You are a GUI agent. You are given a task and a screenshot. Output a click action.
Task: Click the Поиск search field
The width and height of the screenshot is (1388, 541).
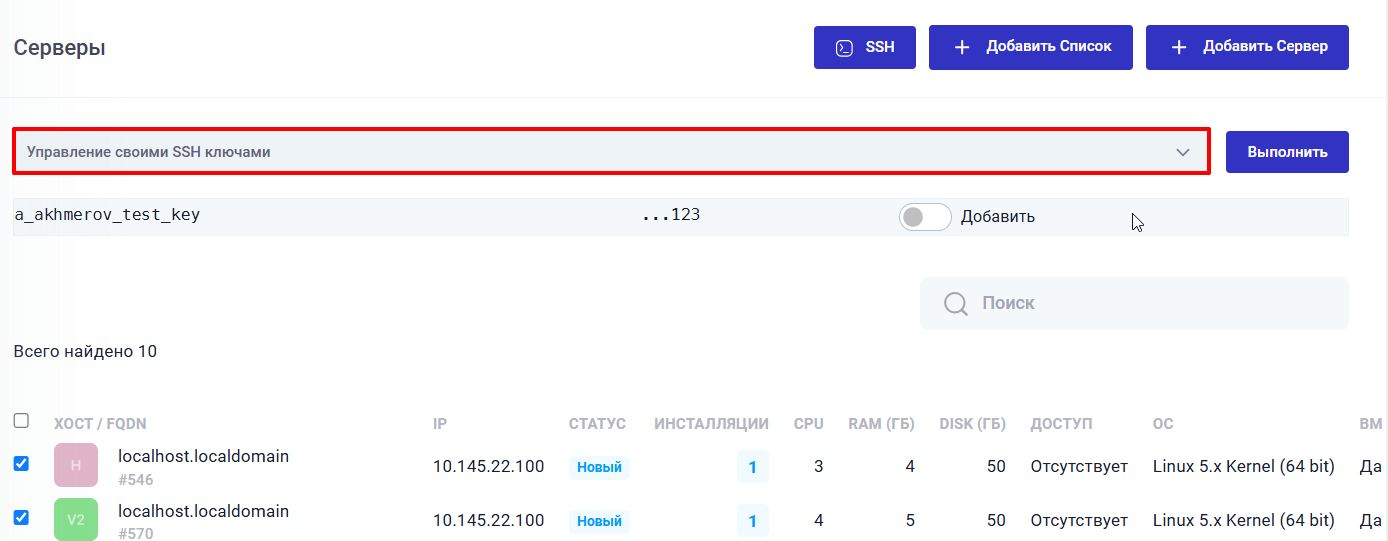(x=1134, y=303)
